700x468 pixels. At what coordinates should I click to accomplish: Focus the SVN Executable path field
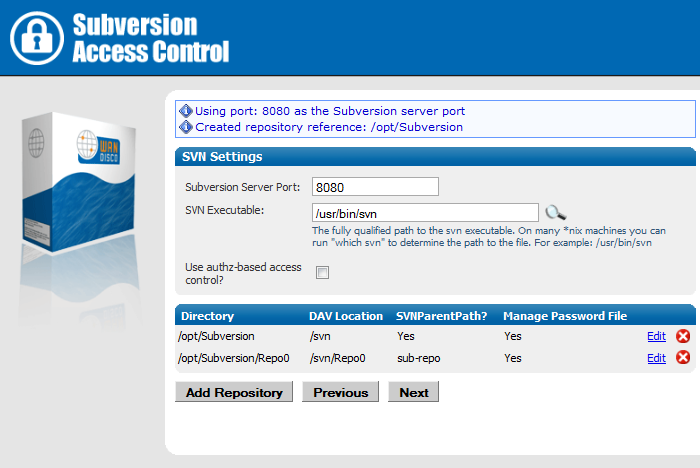[425, 213]
